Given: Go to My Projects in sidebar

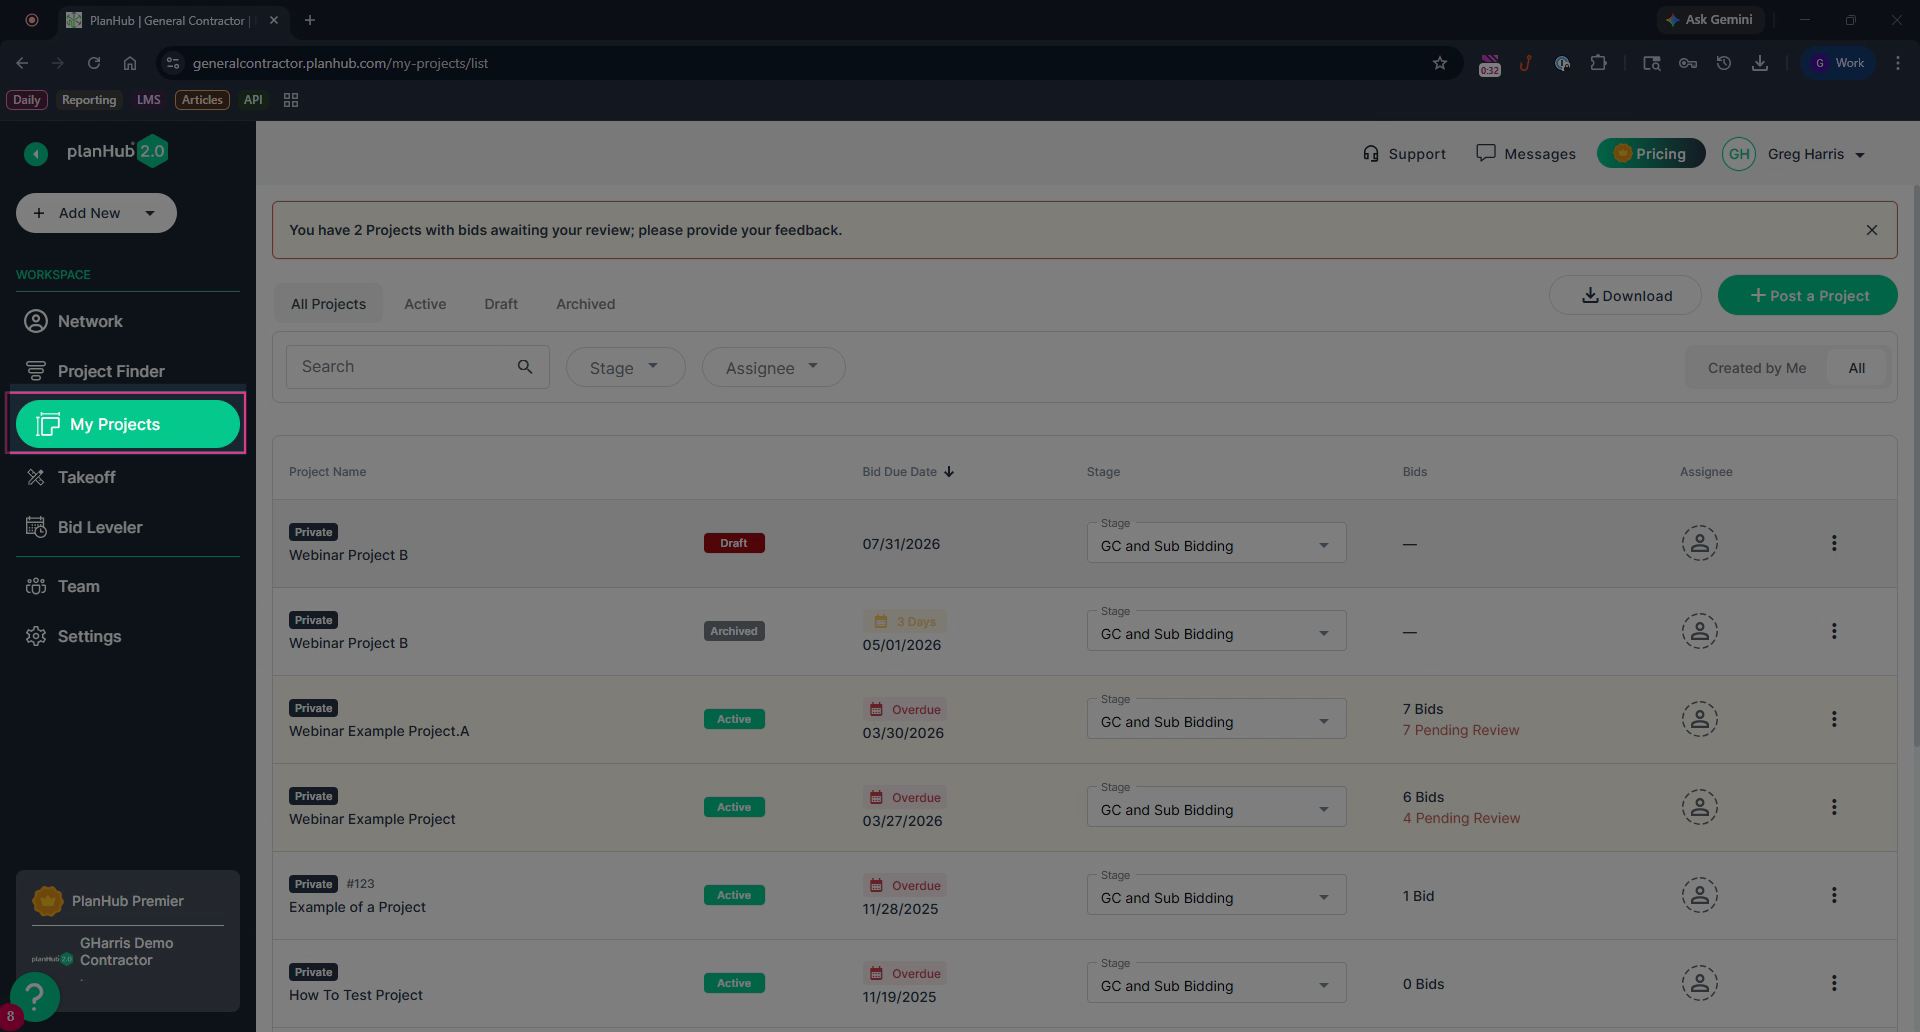Looking at the screenshot, I should tap(128, 424).
